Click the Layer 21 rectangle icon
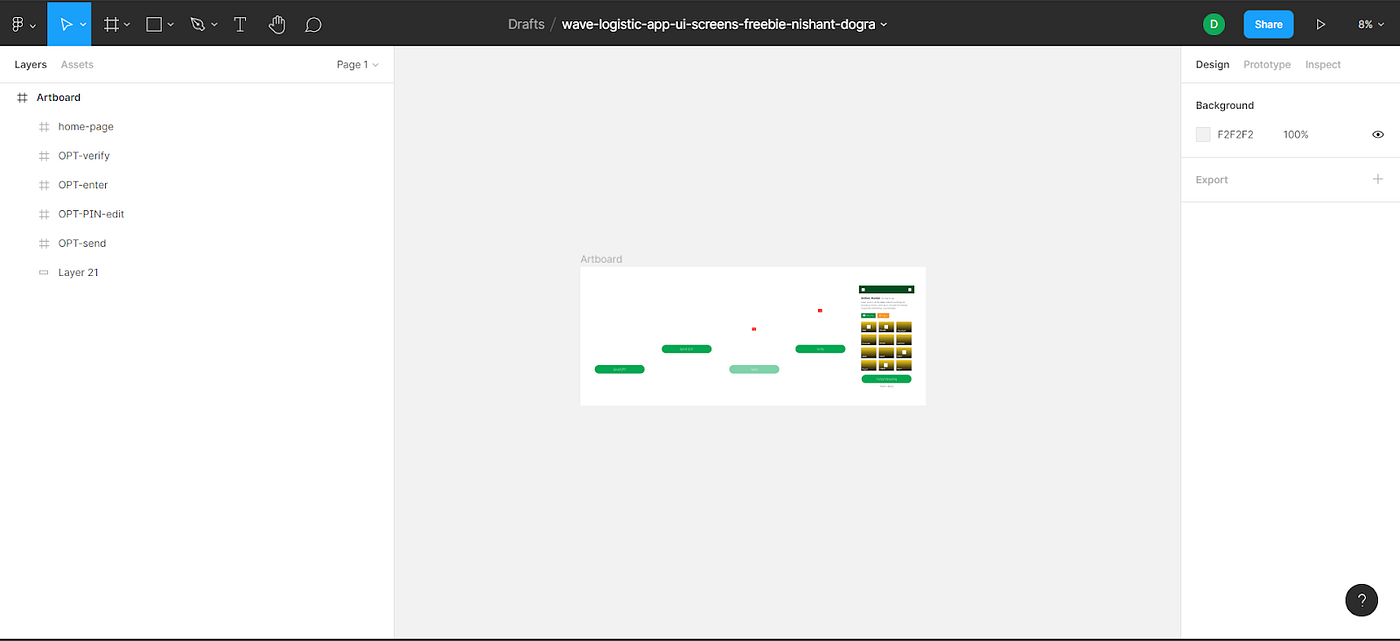Screen dimensions: 1400x641 [x=44, y=272]
